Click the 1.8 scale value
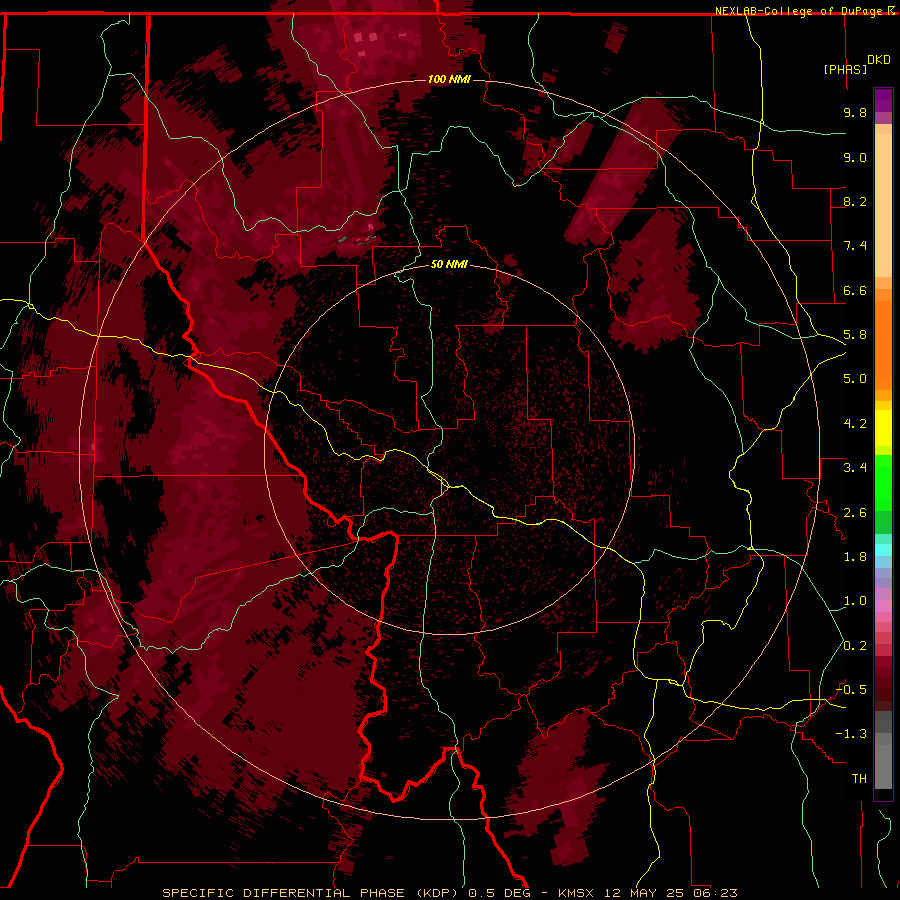This screenshot has width=900, height=900. coord(855,557)
